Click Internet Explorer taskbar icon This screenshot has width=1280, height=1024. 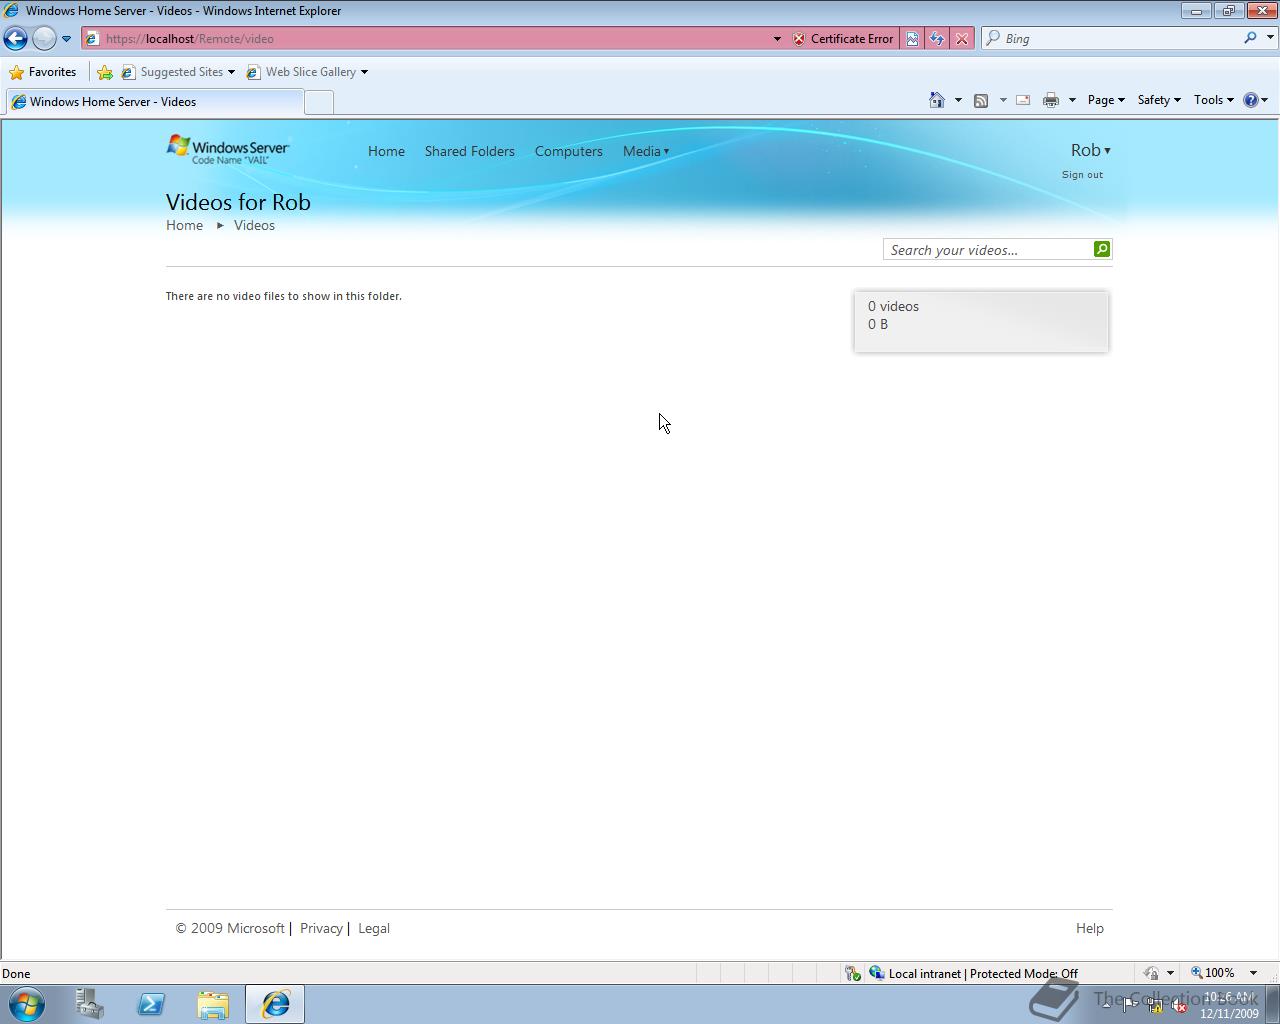click(x=275, y=1004)
